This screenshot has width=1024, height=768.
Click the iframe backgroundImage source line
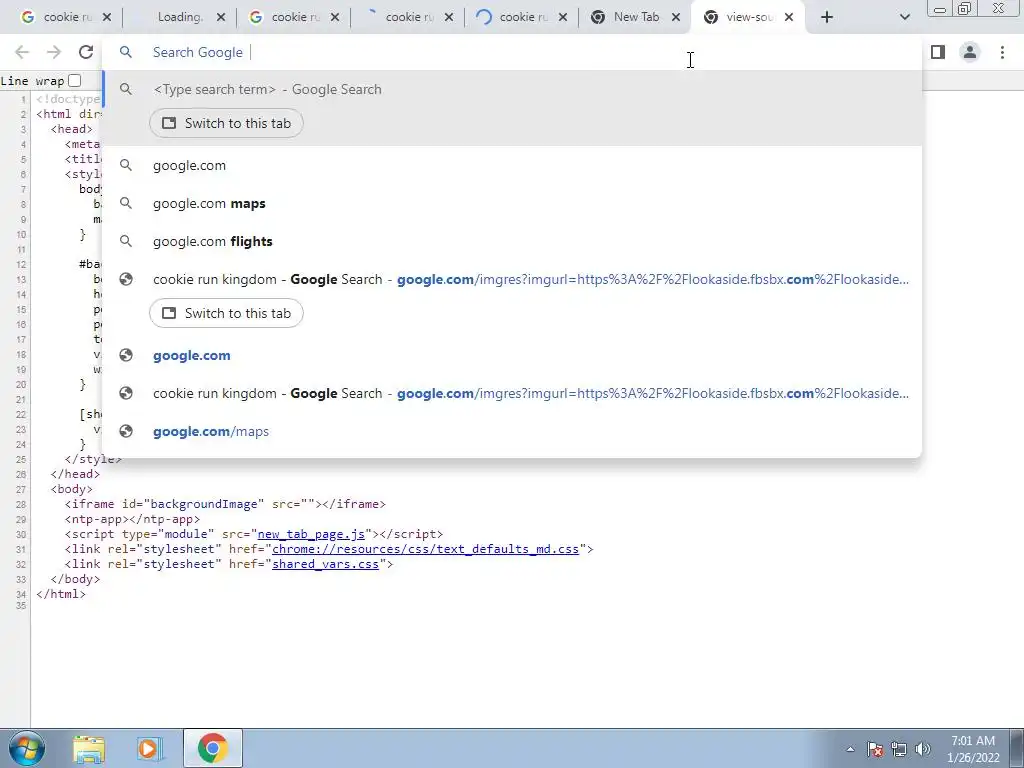(225, 504)
